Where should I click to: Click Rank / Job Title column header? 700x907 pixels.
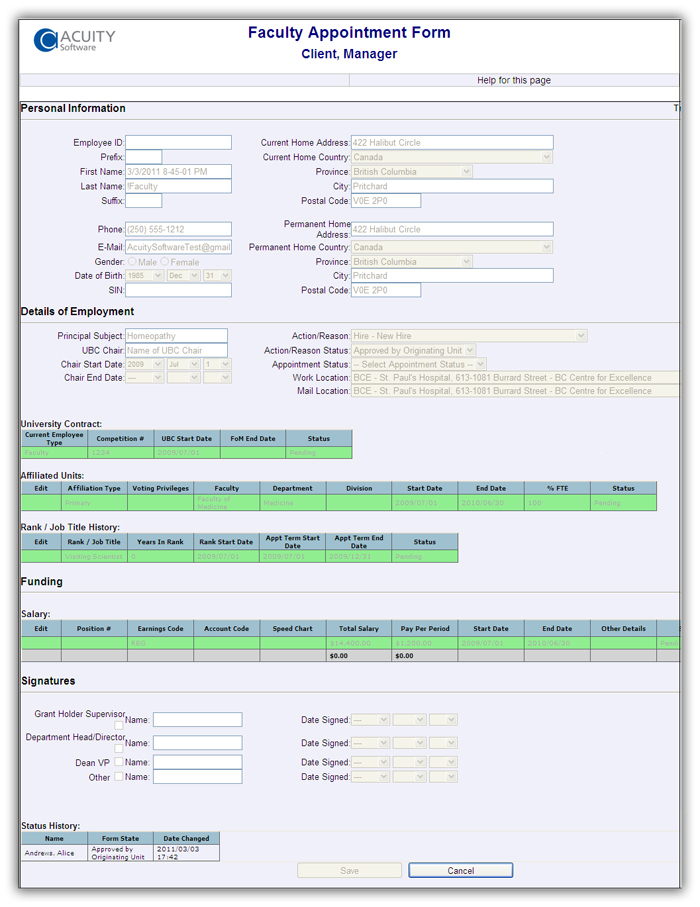(94, 542)
